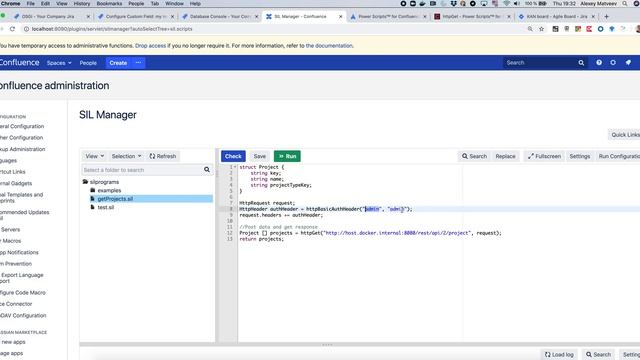Open Run Configuration
The image size is (640, 360).
pos(619,156)
